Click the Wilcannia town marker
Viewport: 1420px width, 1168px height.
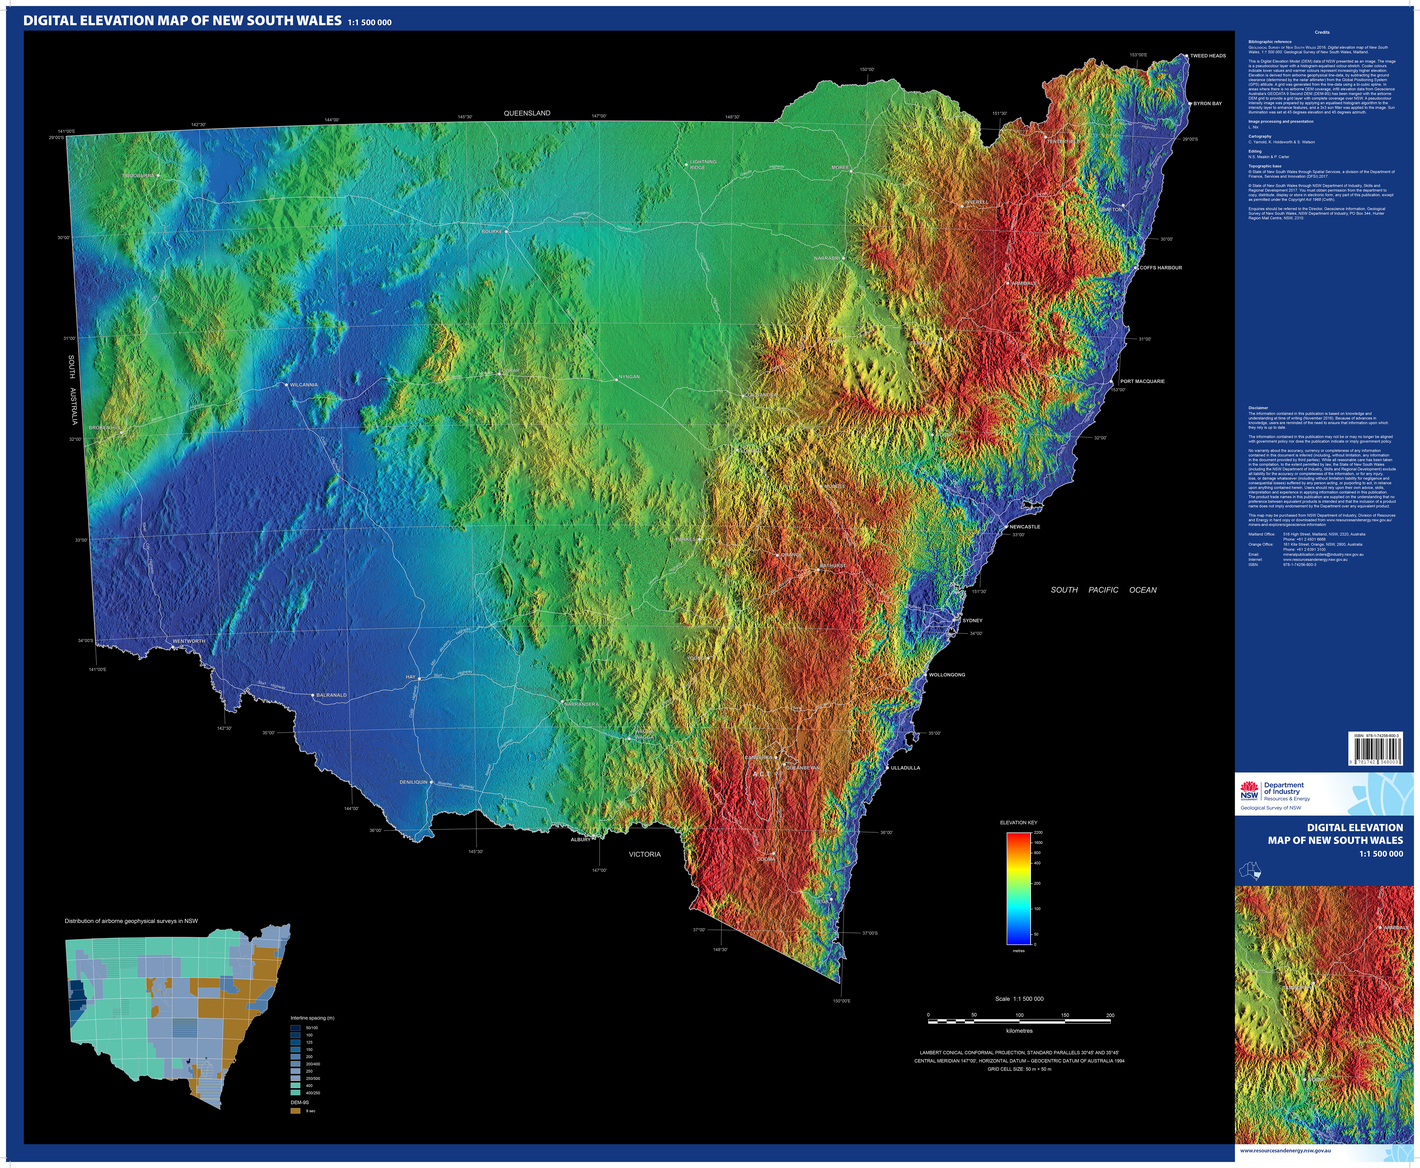pyautogui.click(x=285, y=385)
